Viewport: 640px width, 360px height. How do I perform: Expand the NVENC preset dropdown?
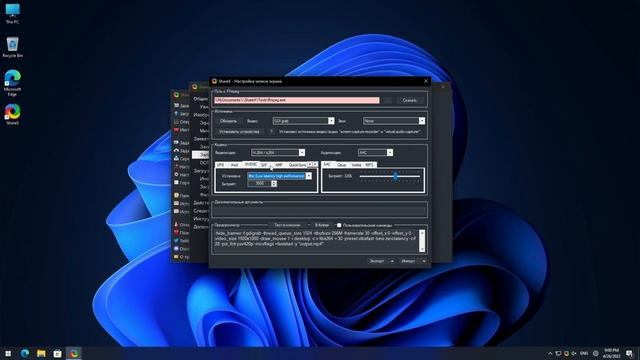[x=309, y=176]
